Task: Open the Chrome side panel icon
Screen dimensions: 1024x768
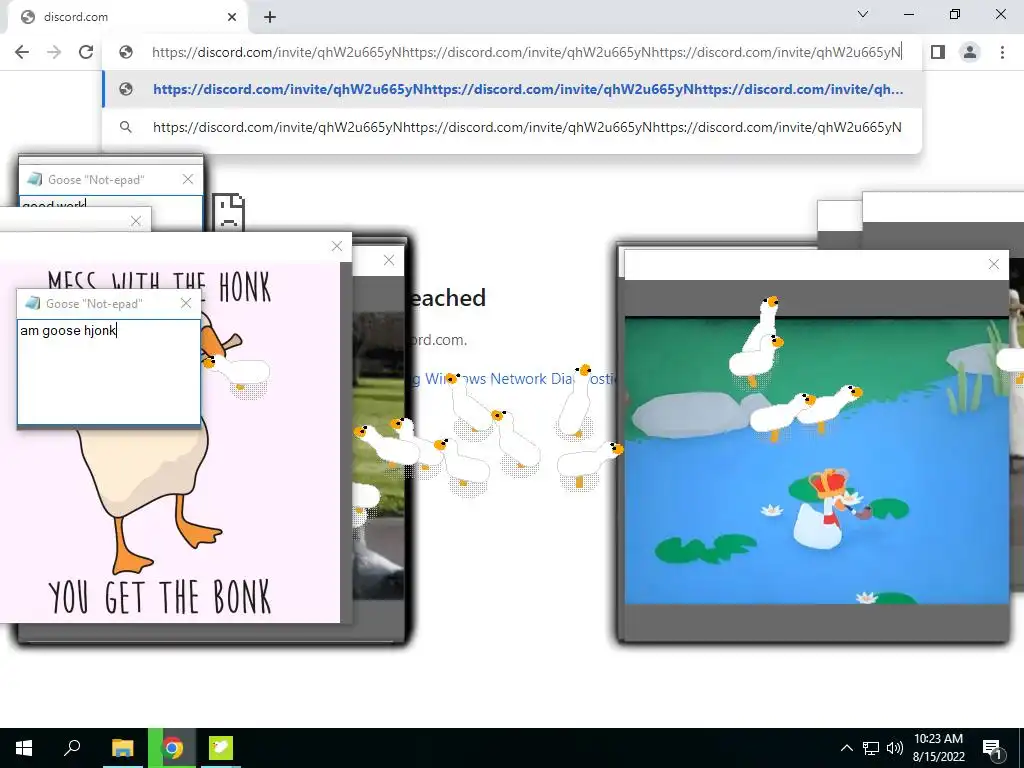Action: (938, 52)
